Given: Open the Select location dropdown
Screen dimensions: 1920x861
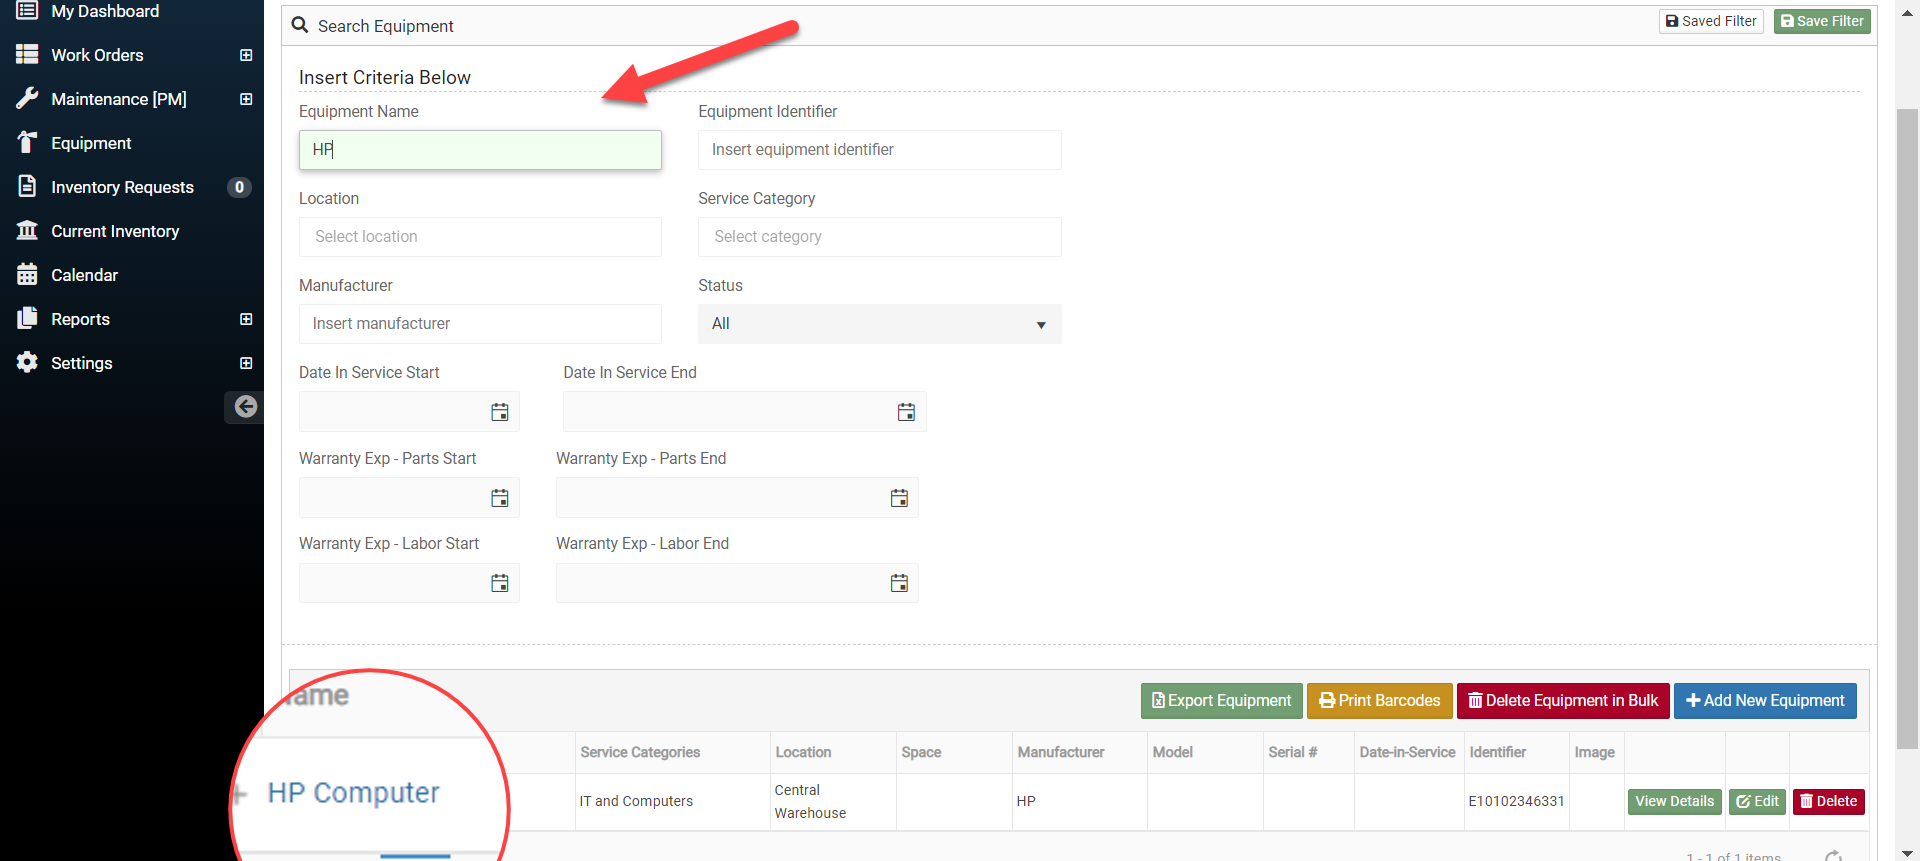Looking at the screenshot, I should [x=480, y=237].
